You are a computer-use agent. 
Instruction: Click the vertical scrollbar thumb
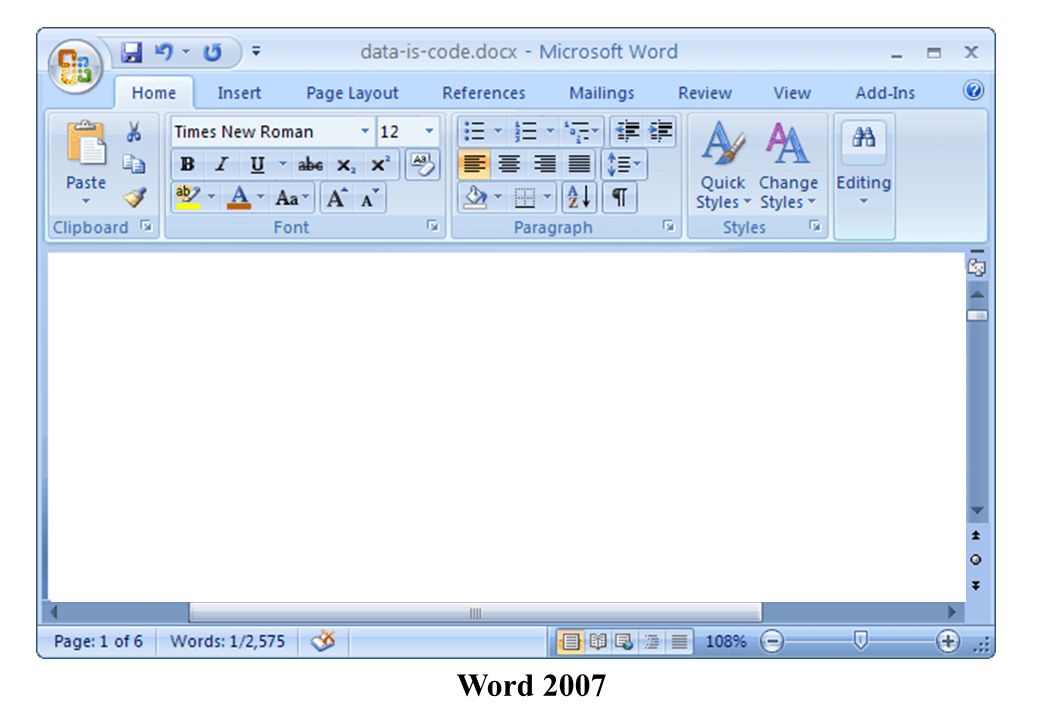click(976, 315)
